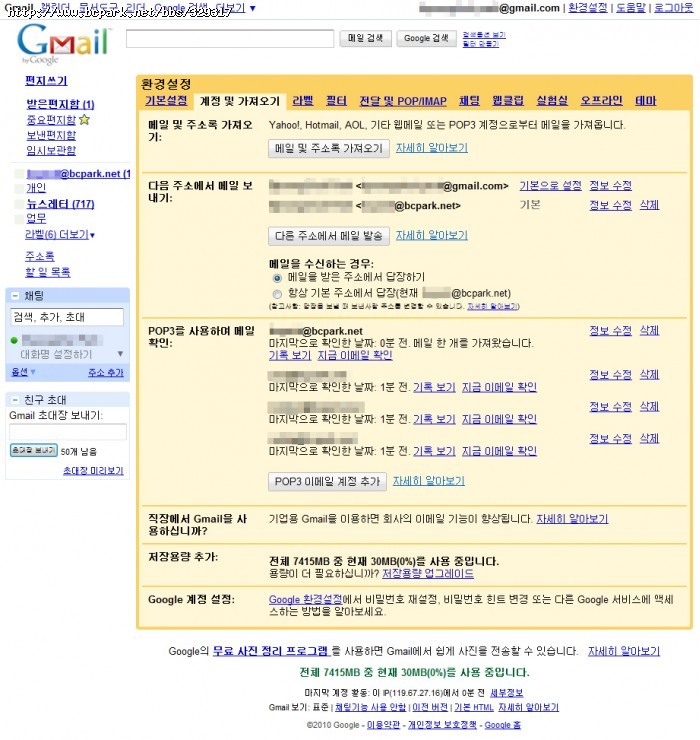
Task: Open 주소록 contacts
Action: pos(40,256)
